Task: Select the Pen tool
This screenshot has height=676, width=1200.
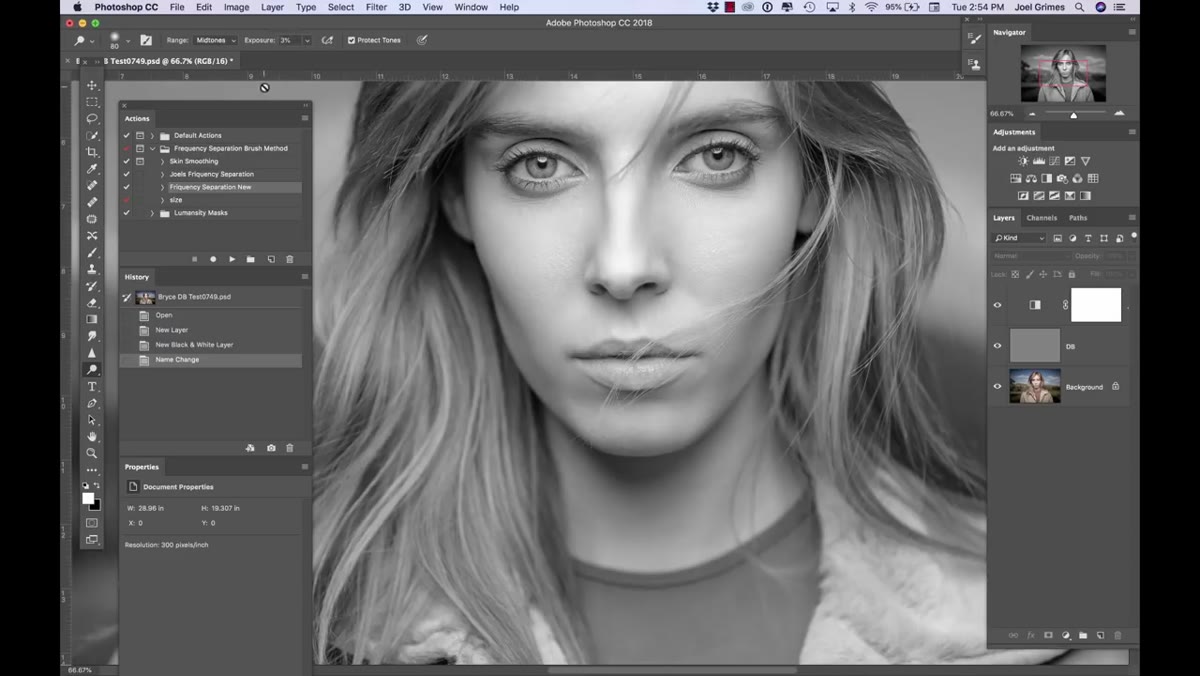Action: coord(92,403)
